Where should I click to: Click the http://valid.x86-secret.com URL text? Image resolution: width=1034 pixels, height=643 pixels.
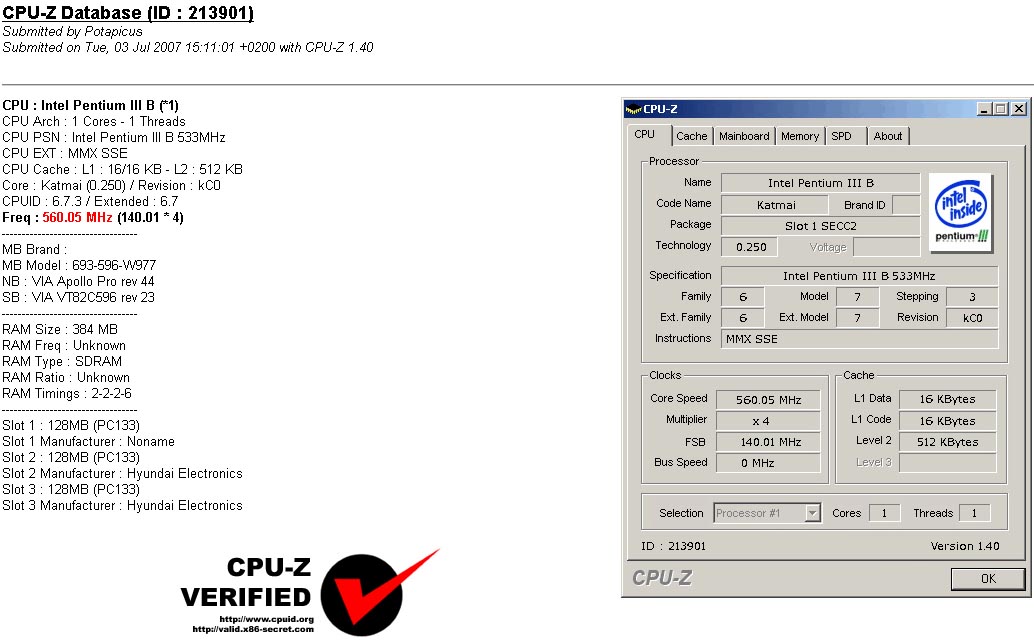253,629
